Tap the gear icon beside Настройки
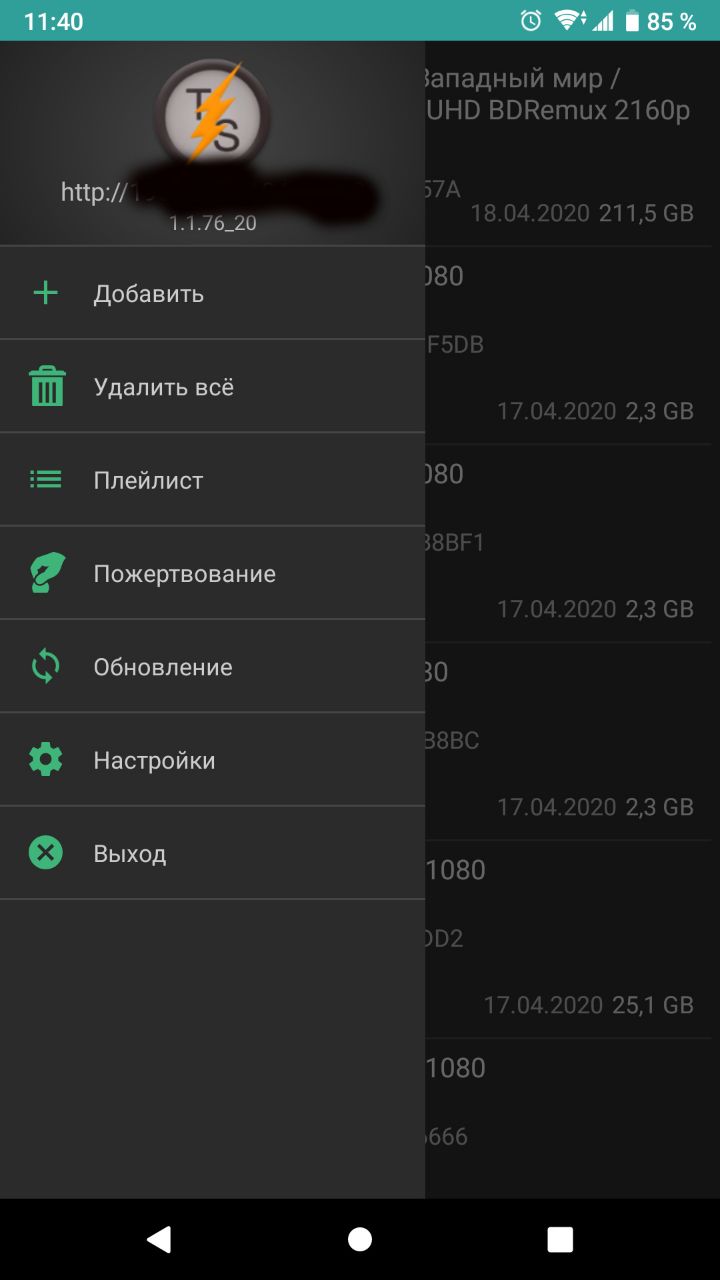 click(46, 760)
